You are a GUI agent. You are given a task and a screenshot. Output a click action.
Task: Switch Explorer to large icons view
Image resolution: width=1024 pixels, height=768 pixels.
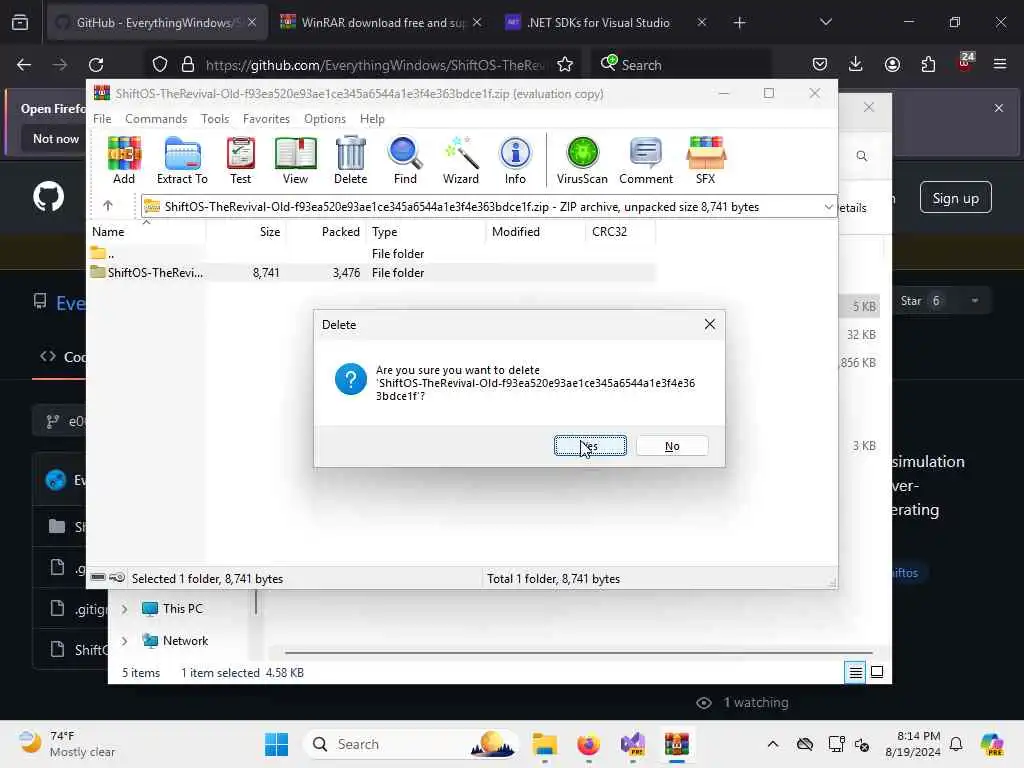click(877, 672)
